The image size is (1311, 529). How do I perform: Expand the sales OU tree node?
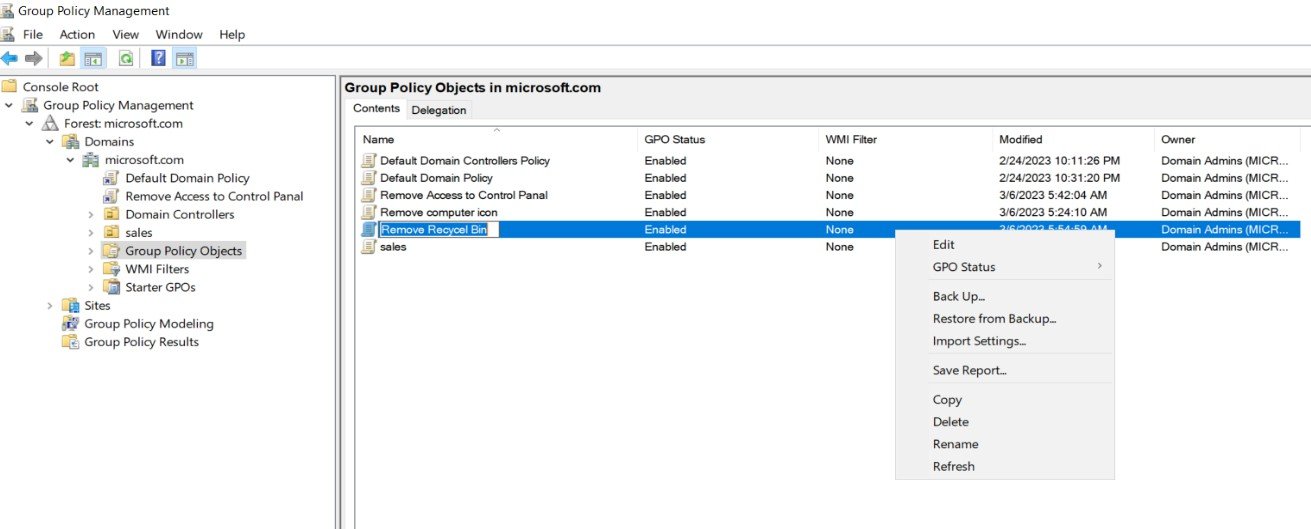tap(91, 232)
